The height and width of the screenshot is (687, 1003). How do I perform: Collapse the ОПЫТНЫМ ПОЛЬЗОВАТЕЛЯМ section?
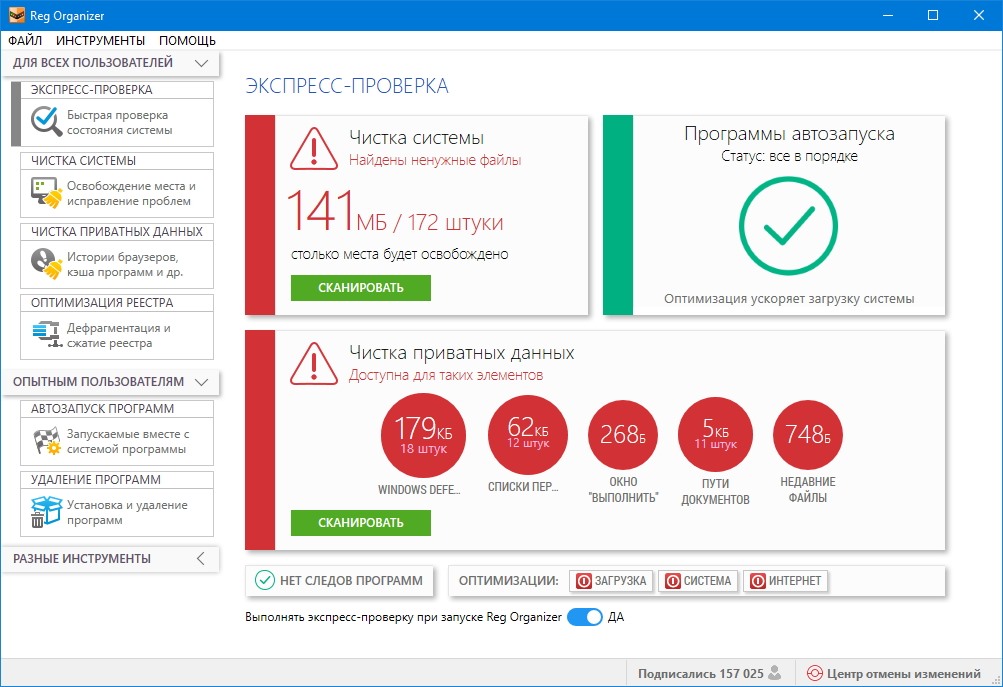pos(202,382)
